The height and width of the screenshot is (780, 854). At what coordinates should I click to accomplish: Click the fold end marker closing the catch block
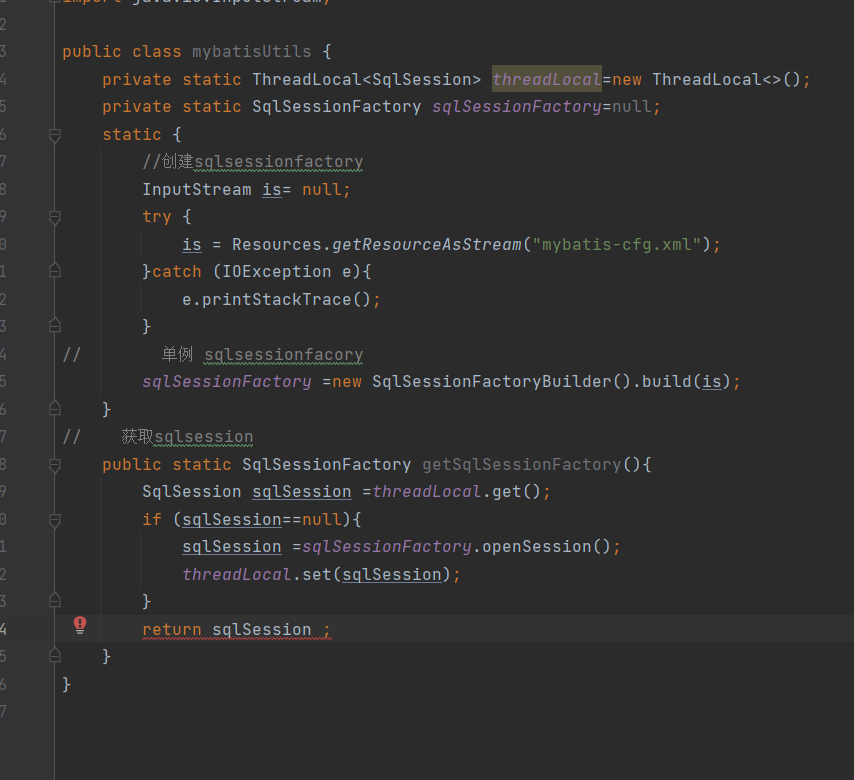click(x=54, y=325)
